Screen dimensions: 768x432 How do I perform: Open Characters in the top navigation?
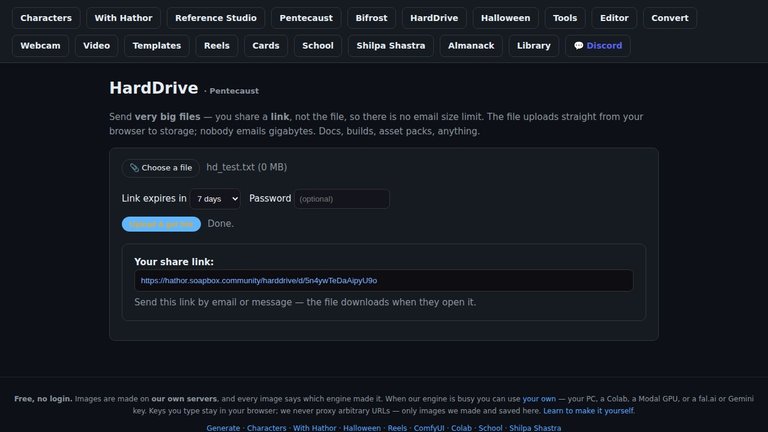coord(46,18)
